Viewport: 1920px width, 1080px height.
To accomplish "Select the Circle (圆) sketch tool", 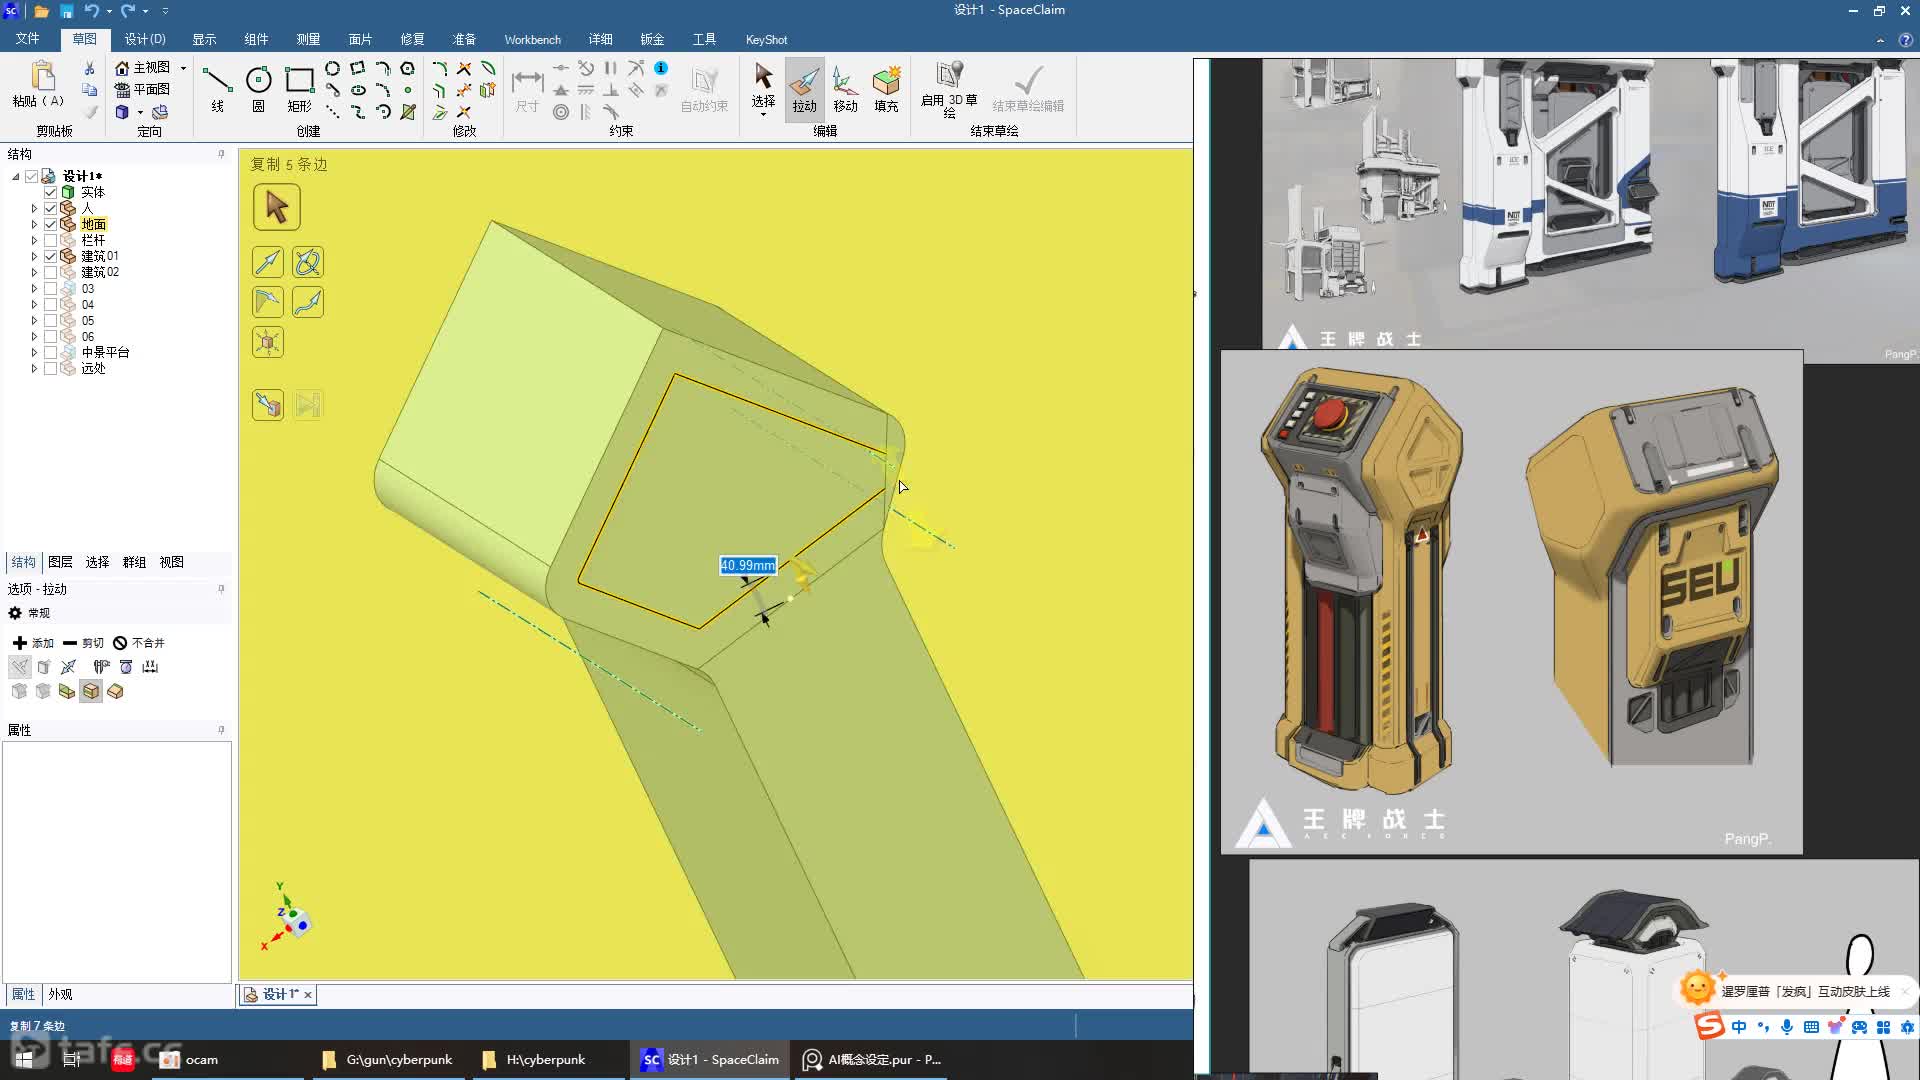I will point(258,88).
